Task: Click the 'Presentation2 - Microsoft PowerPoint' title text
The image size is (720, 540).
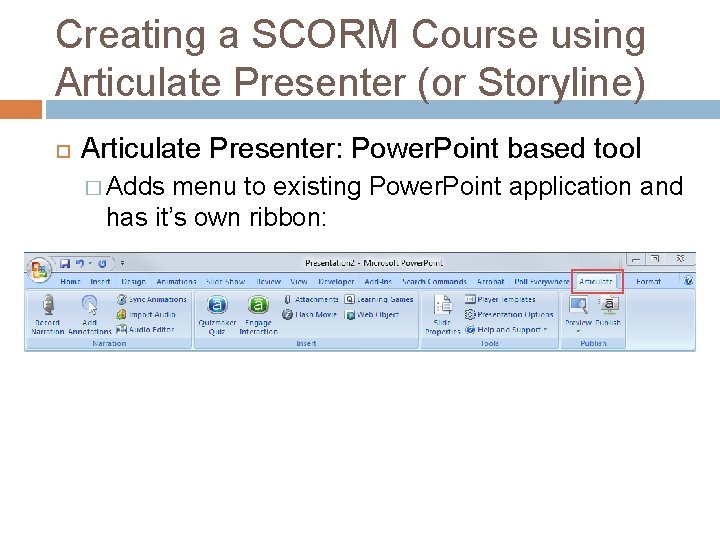Action: coord(374,263)
